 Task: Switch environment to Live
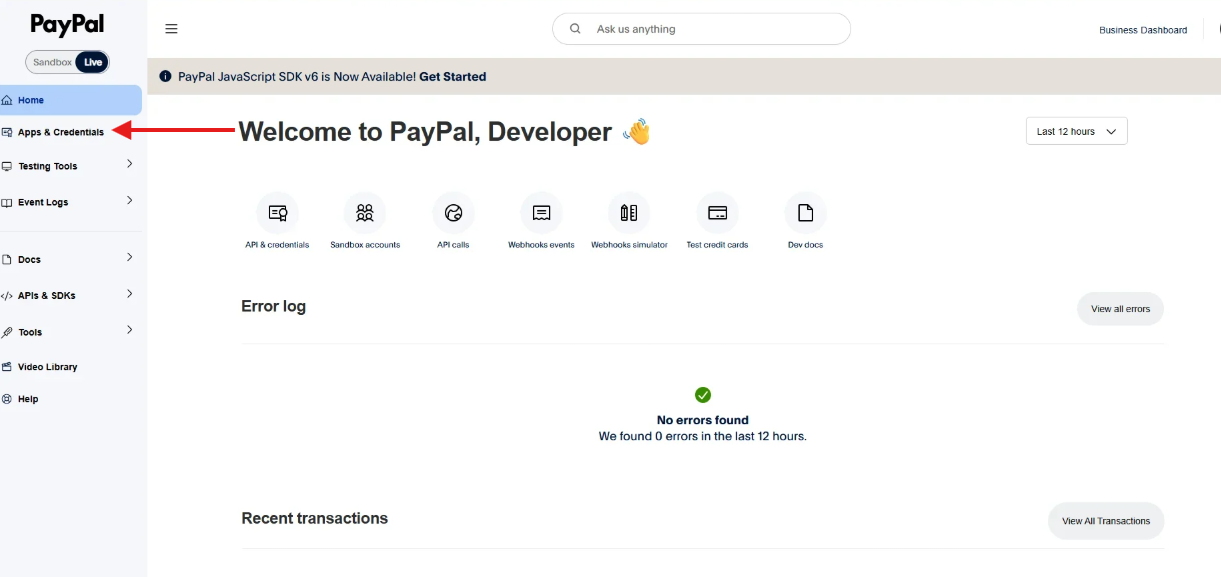coord(92,62)
